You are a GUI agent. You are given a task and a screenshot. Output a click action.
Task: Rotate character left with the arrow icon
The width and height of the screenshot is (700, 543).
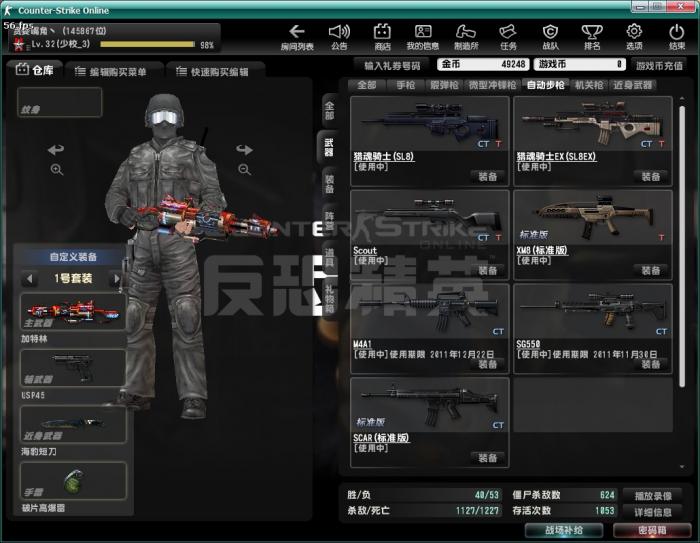(x=56, y=150)
